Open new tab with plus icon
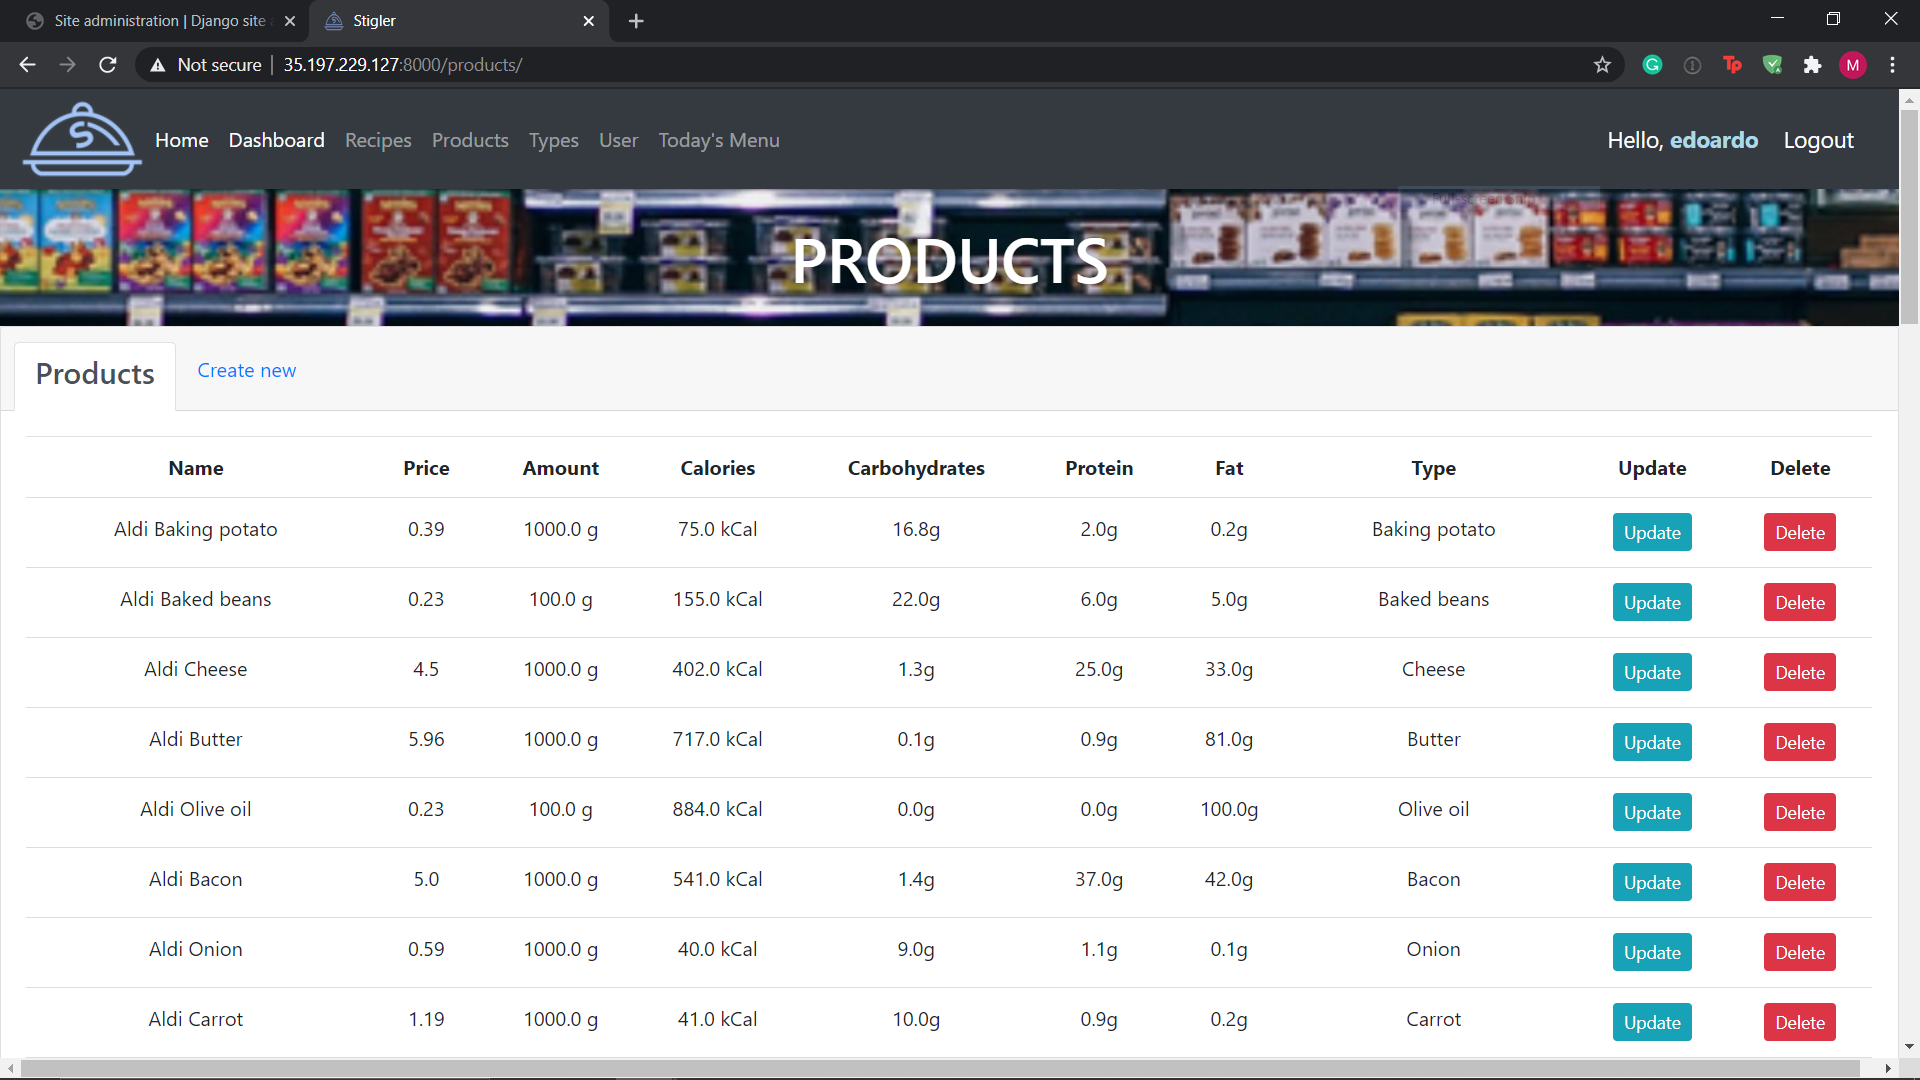 click(x=636, y=21)
